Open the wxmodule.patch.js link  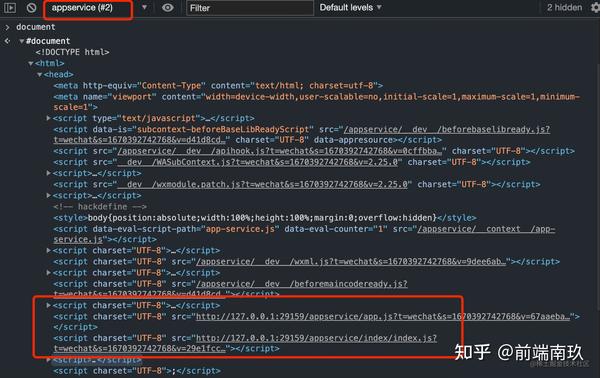point(262,184)
